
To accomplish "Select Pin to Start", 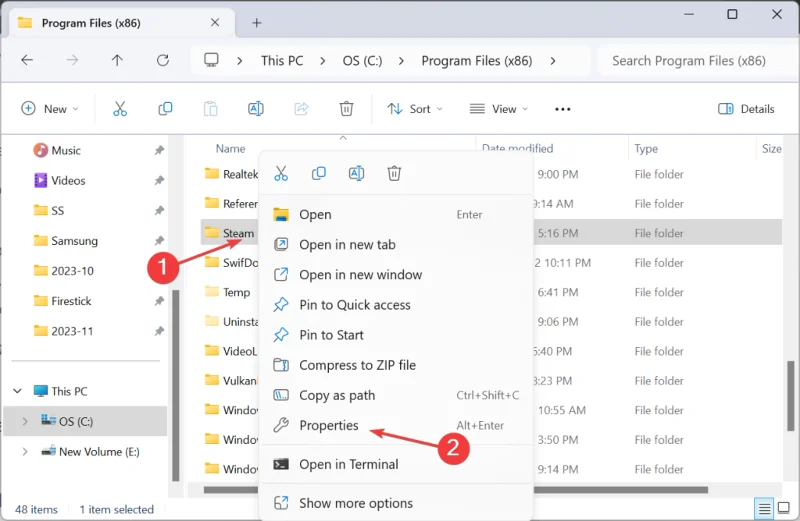I will (395, 335).
